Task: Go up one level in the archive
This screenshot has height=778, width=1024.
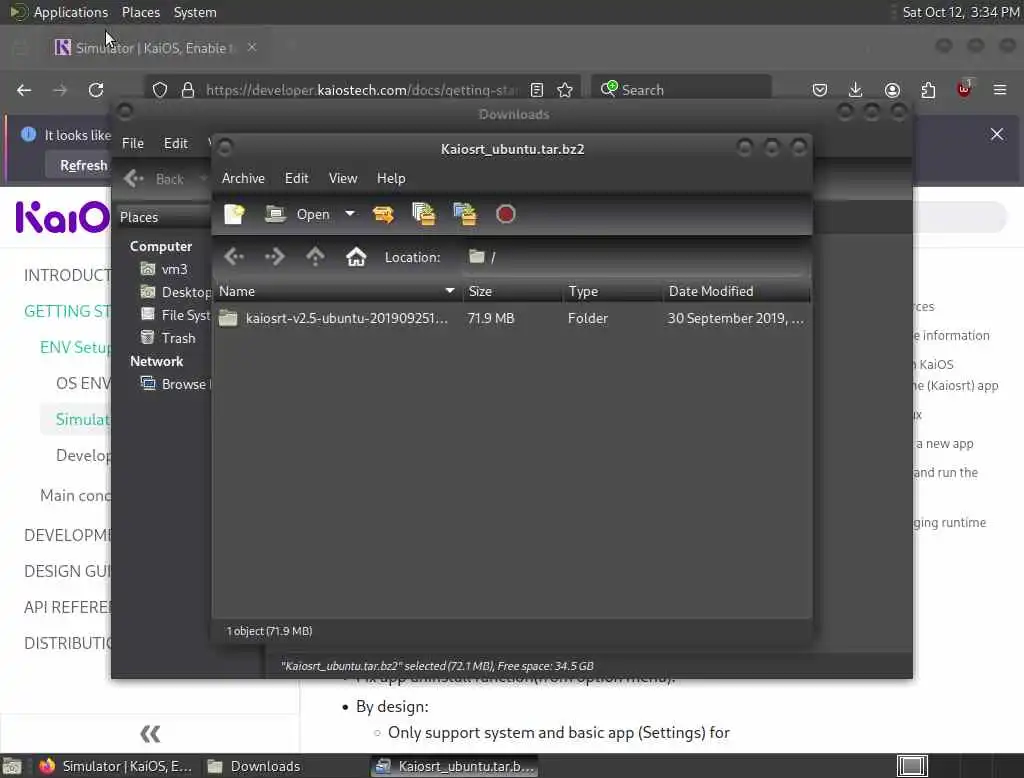Action: [x=315, y=257]
